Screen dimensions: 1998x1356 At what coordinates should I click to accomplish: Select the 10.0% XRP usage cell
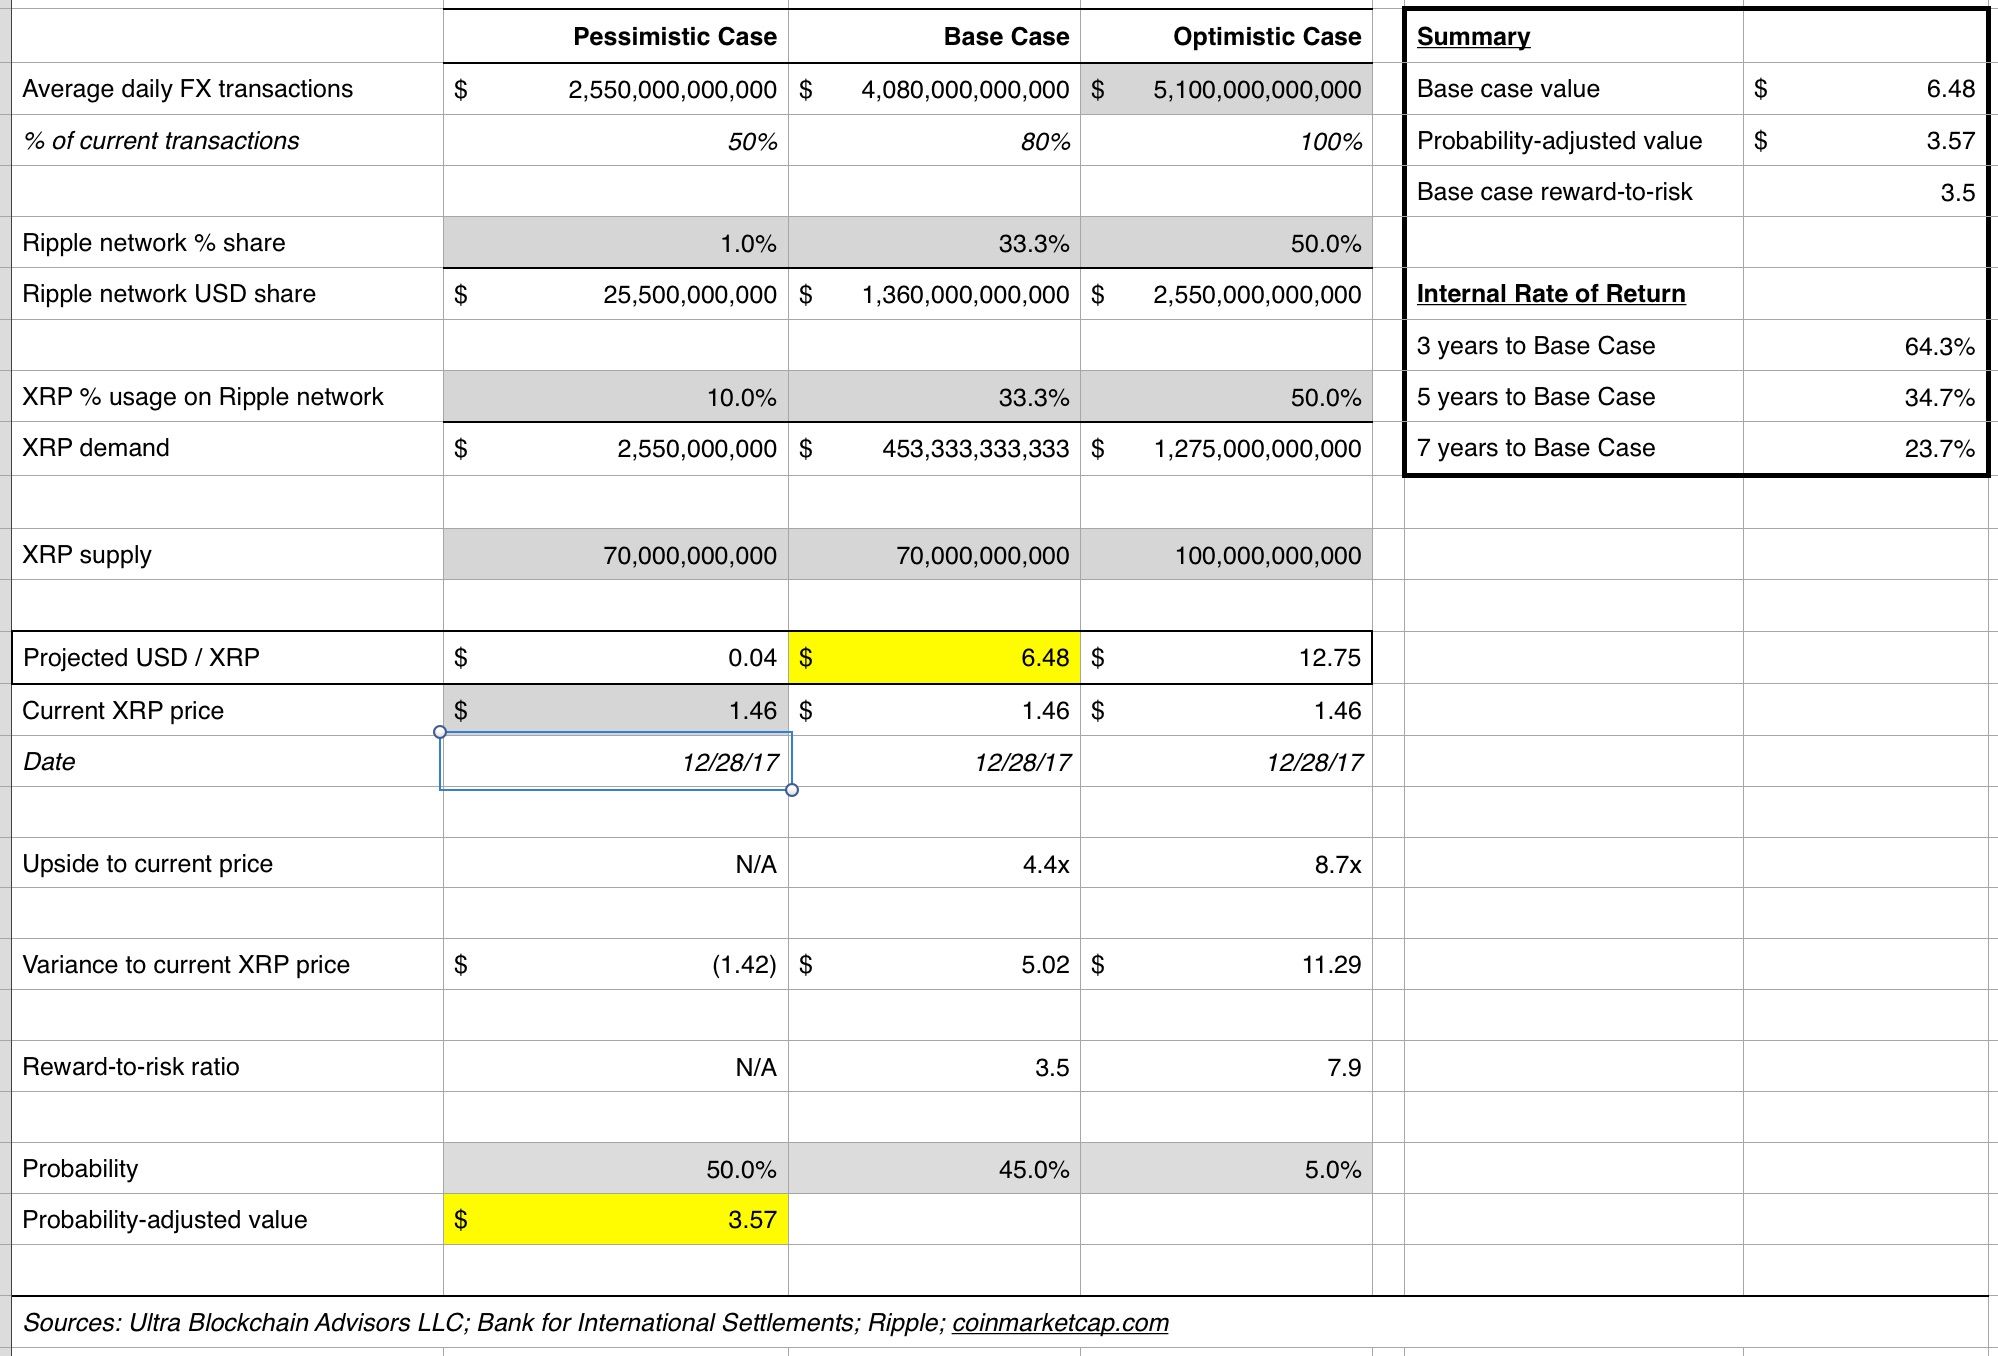616,397
